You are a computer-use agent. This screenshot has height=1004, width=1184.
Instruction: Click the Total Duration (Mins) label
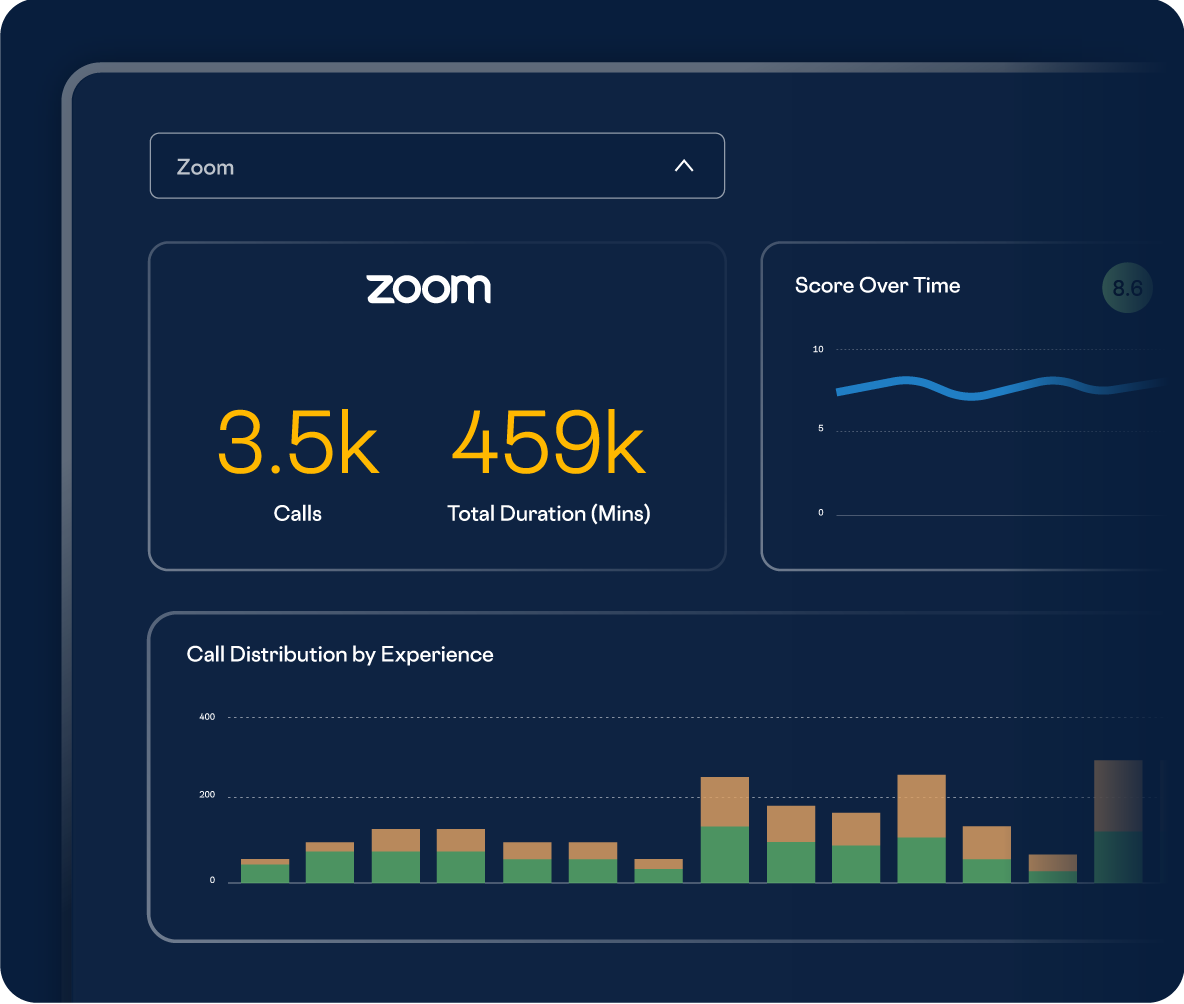pyautogui.click(x=548, y=514)
